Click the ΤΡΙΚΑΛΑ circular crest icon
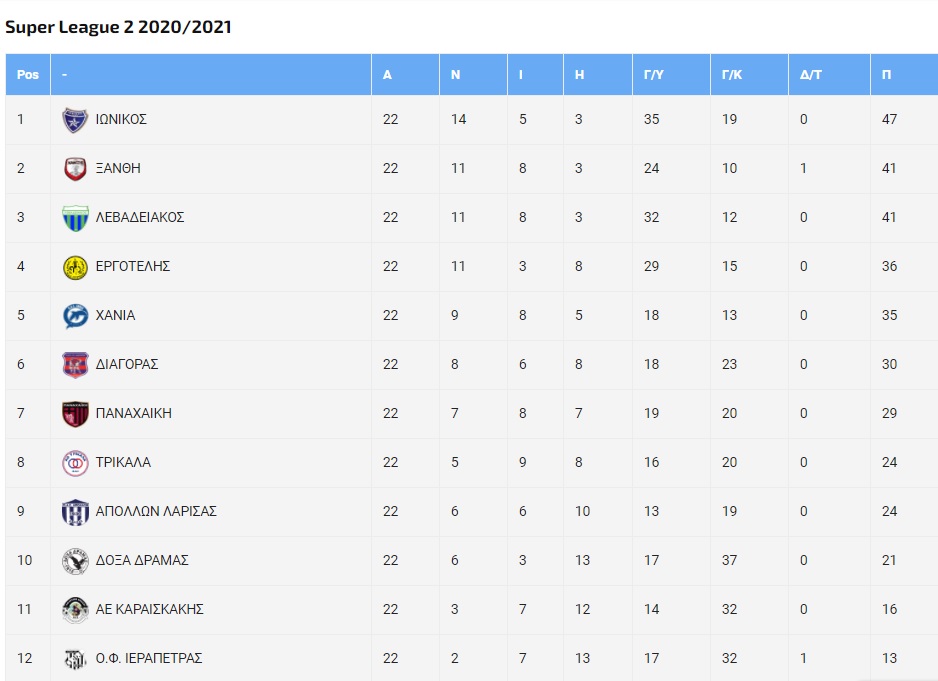The height and width of the screenshot is (681, 938). (x=75, y=463)
